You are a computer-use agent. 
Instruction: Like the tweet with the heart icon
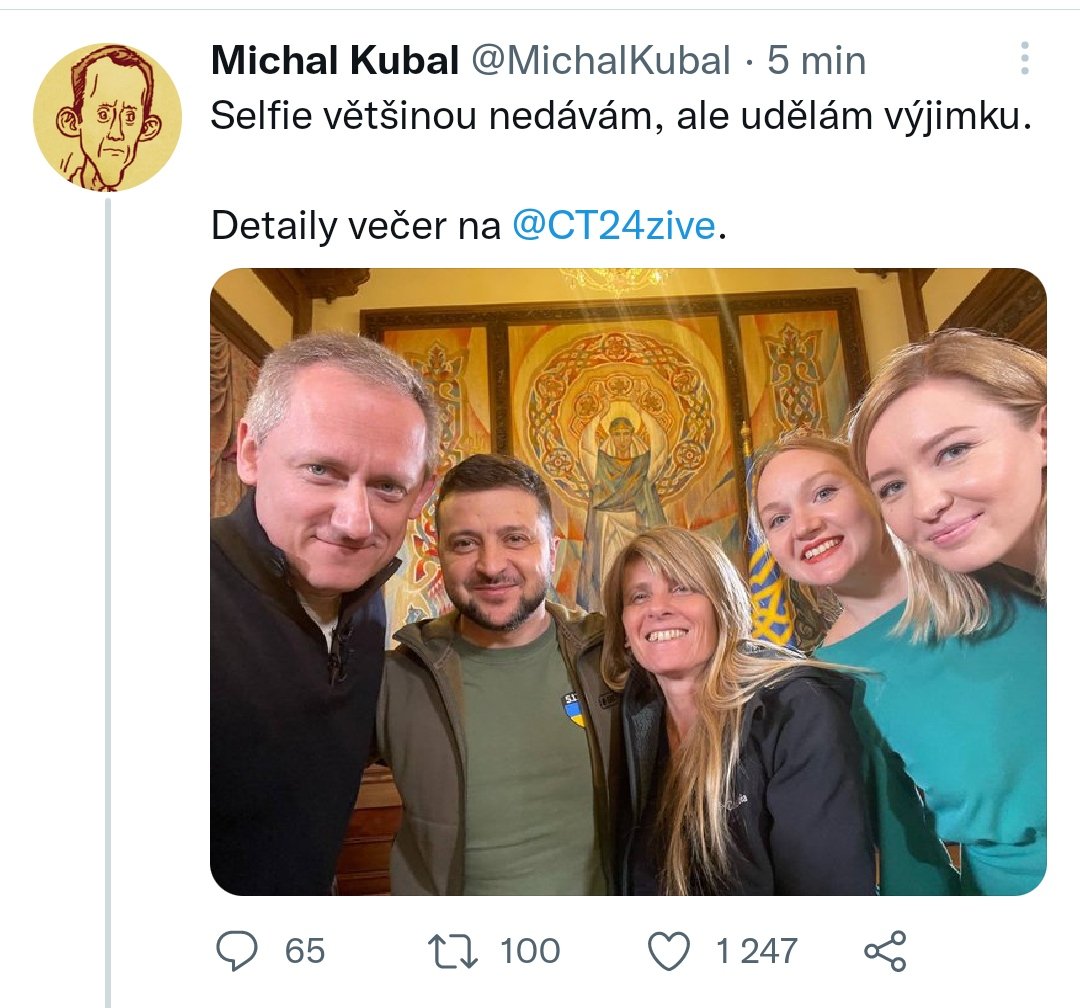click(669, 950)
